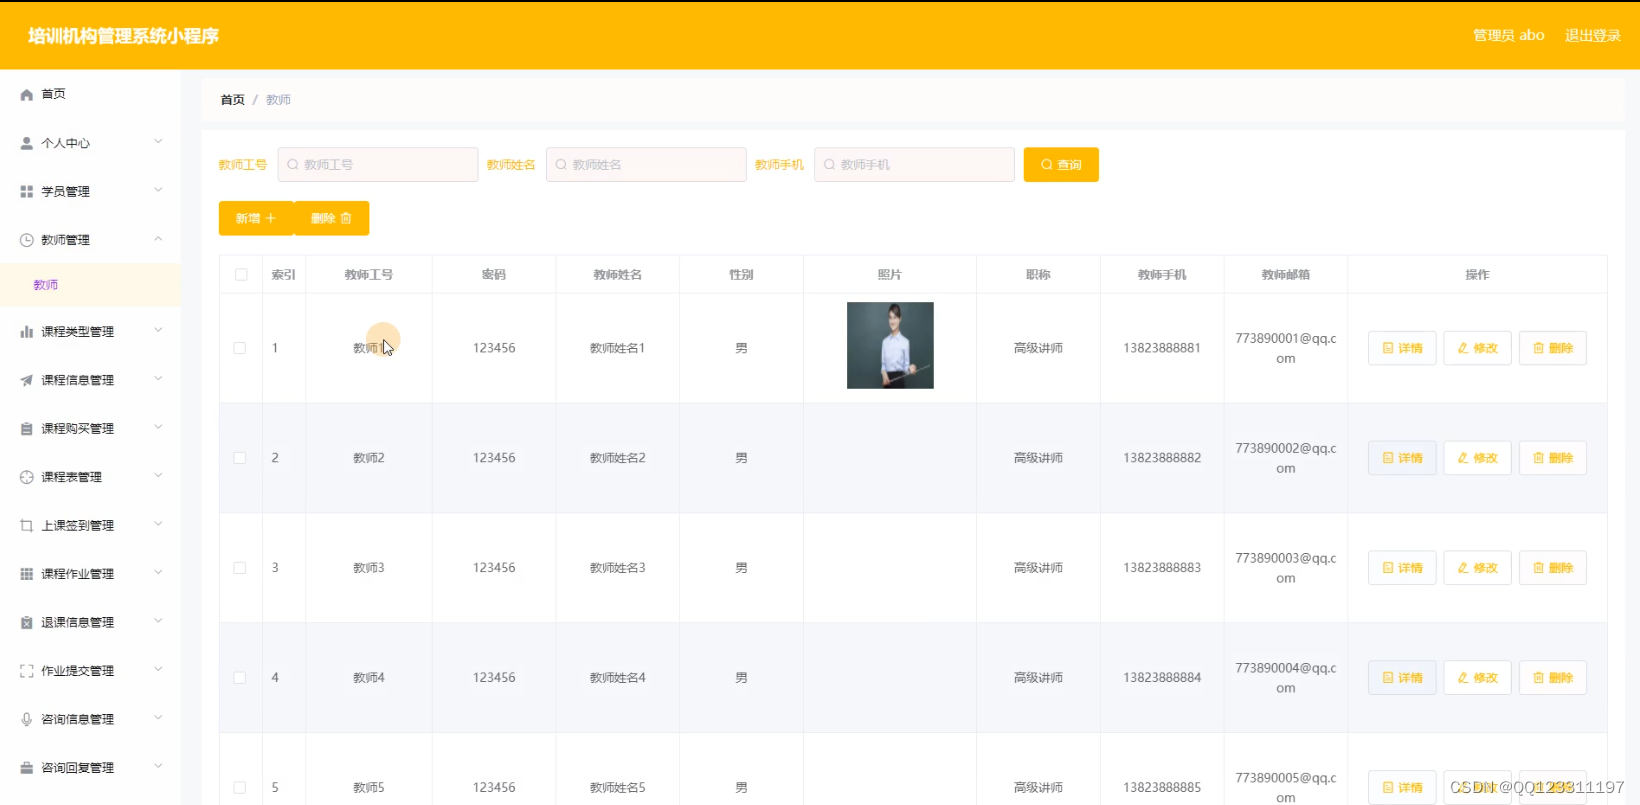Click the pencil icon in 教师1 修改 button
The height and width of the screenshot is (805, 1640).
coord(1463,348)
